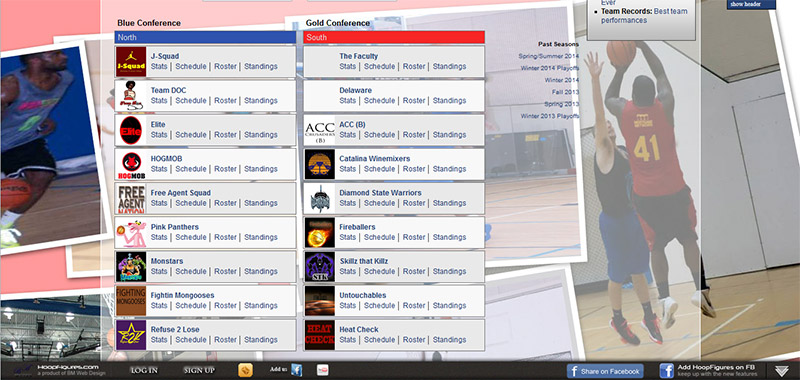800x380 pixels.
Task: Click LOG IN in the footer
Action: click(144, 371)
